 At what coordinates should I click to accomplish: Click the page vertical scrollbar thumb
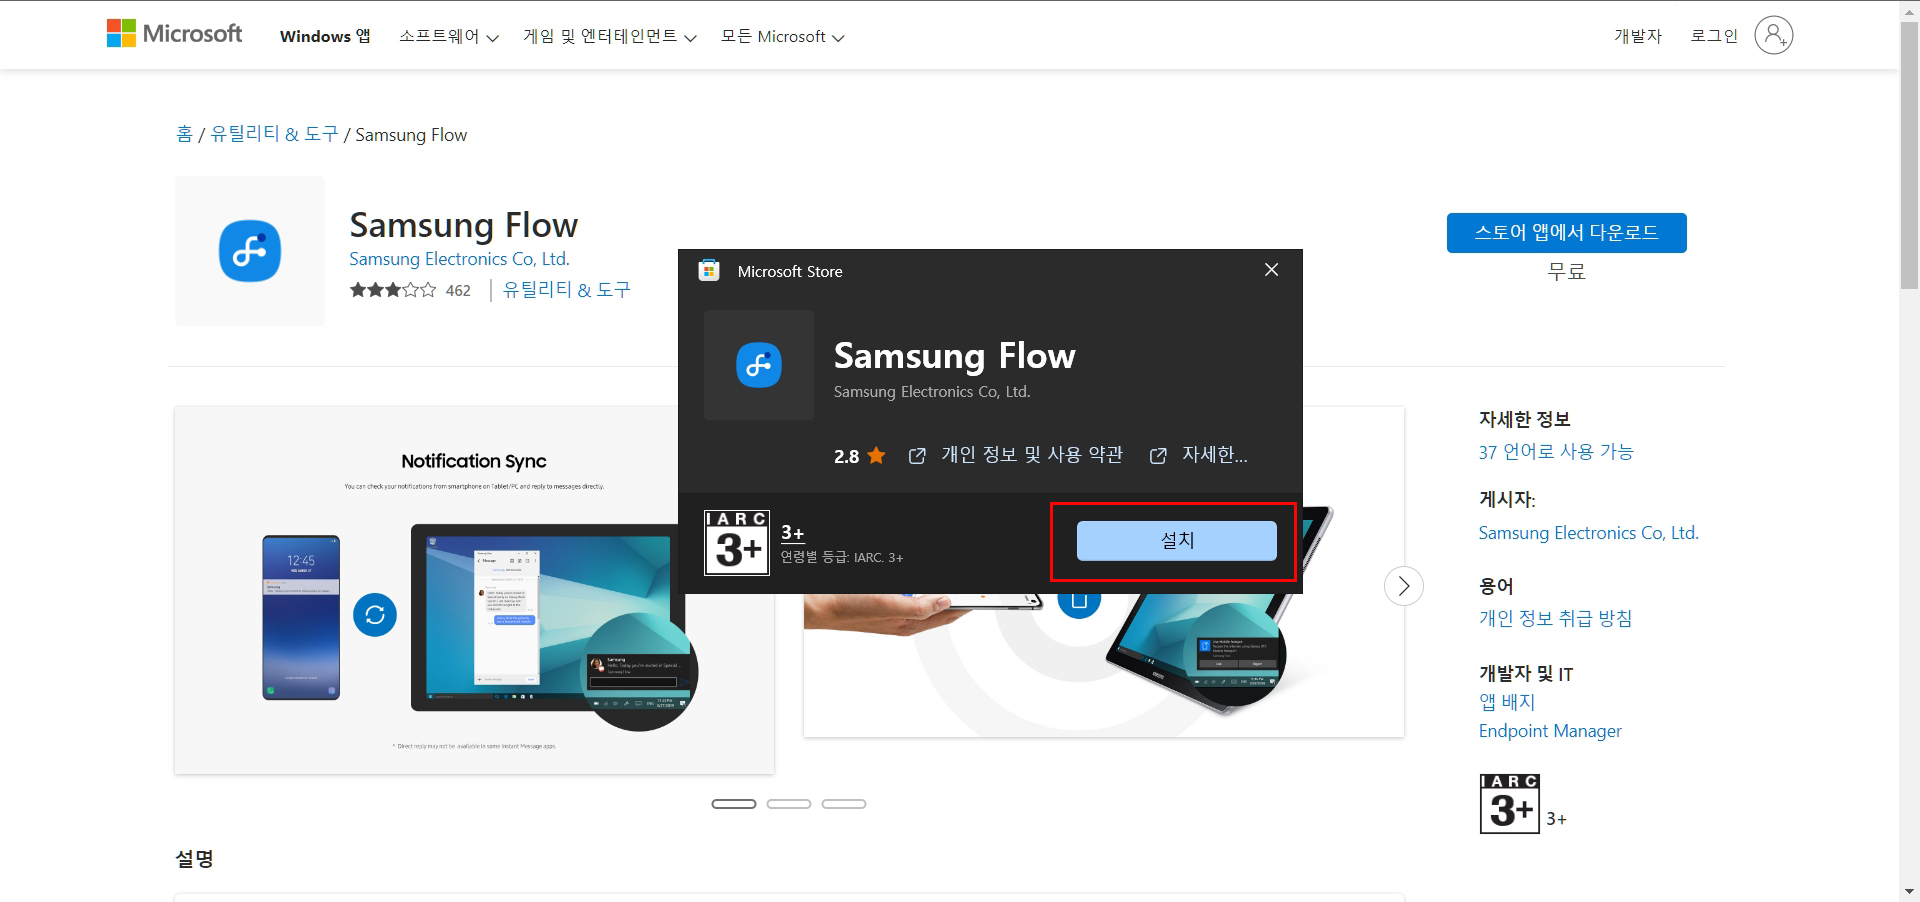pyautogui.click(x=1909, y=155)
